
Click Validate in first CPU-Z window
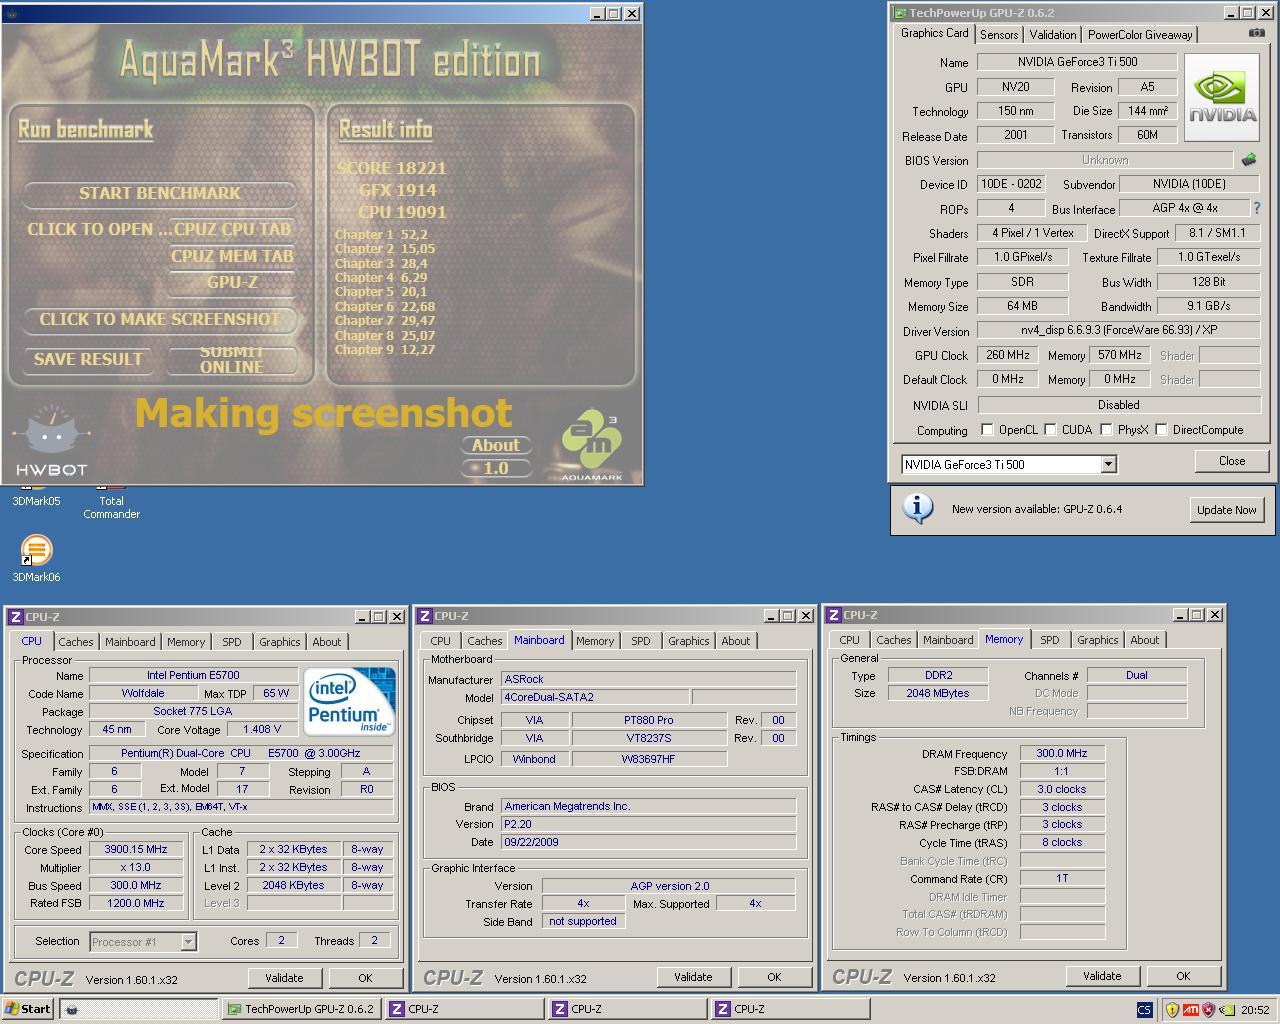[284, 978]
